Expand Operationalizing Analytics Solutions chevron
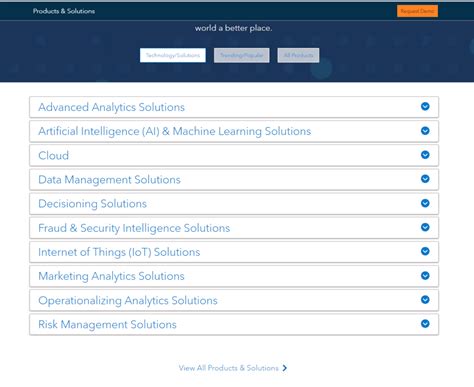 tap(425, 300)
